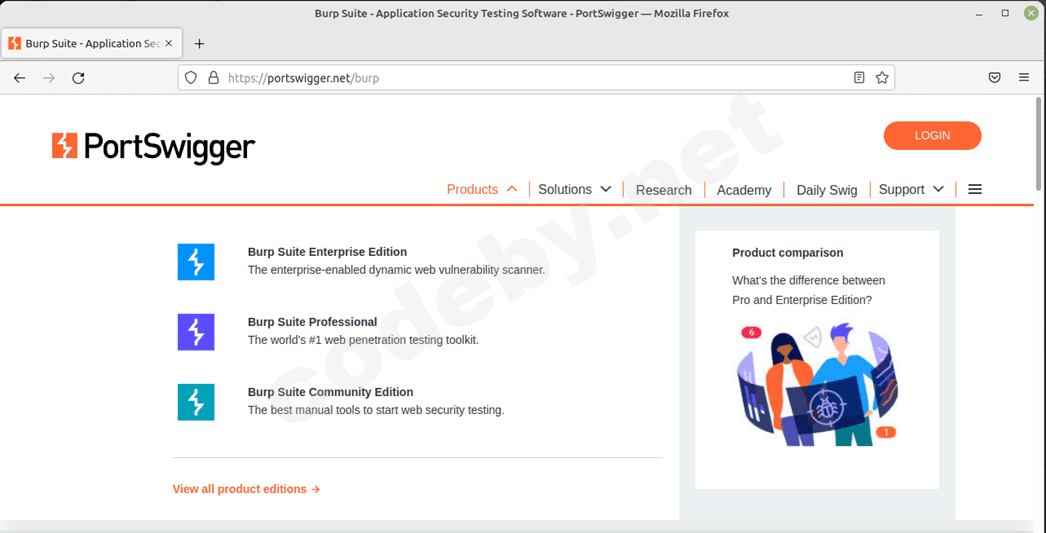Toggle reader view icon in address bar
The image size is (1046, 533).
pos(859,78)
